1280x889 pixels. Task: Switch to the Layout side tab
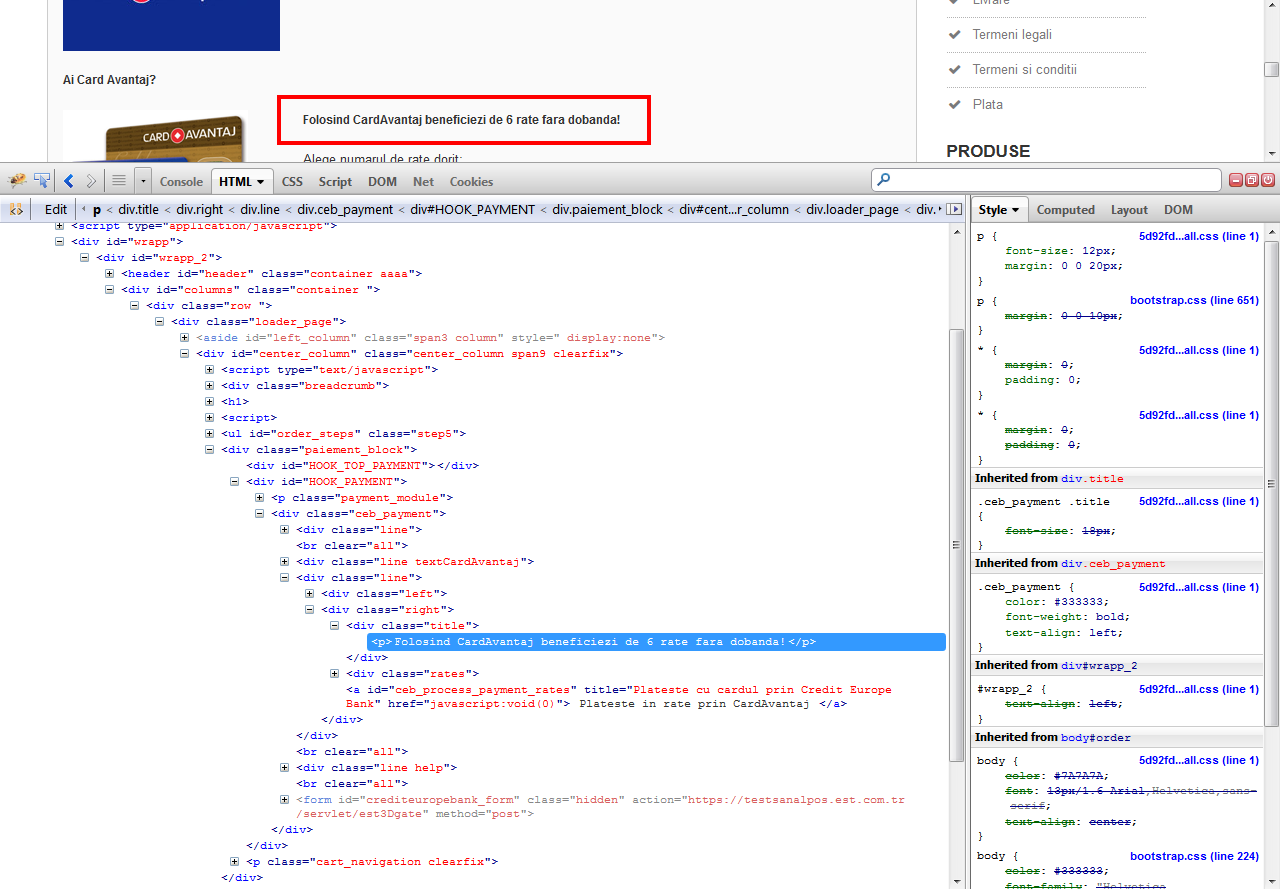1129,209
